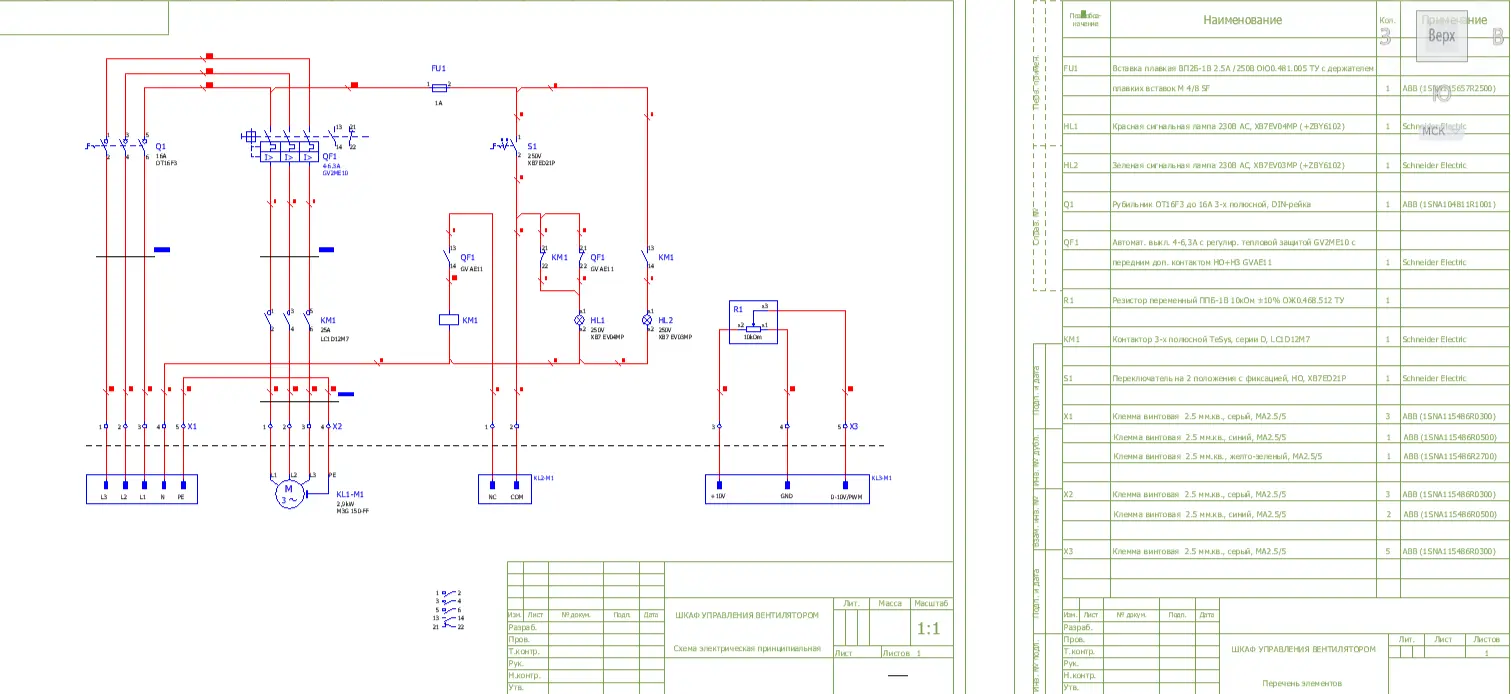This screenshot has width=1511, height=694.
Task: Select the FU1 fuse symbol
Action: [438, 88]
